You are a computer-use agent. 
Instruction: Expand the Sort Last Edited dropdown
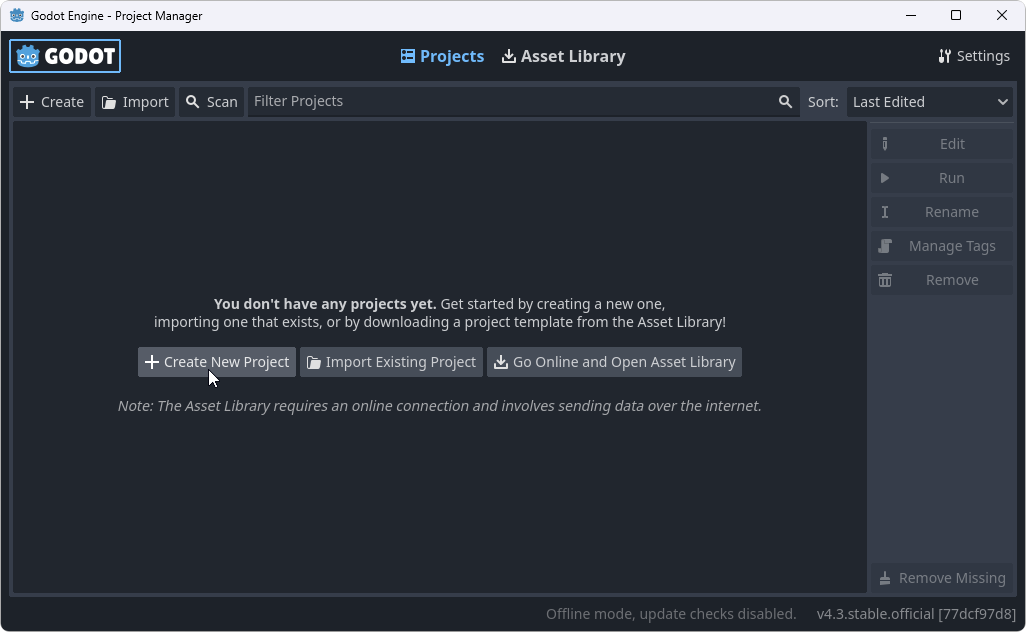point(930,102)
